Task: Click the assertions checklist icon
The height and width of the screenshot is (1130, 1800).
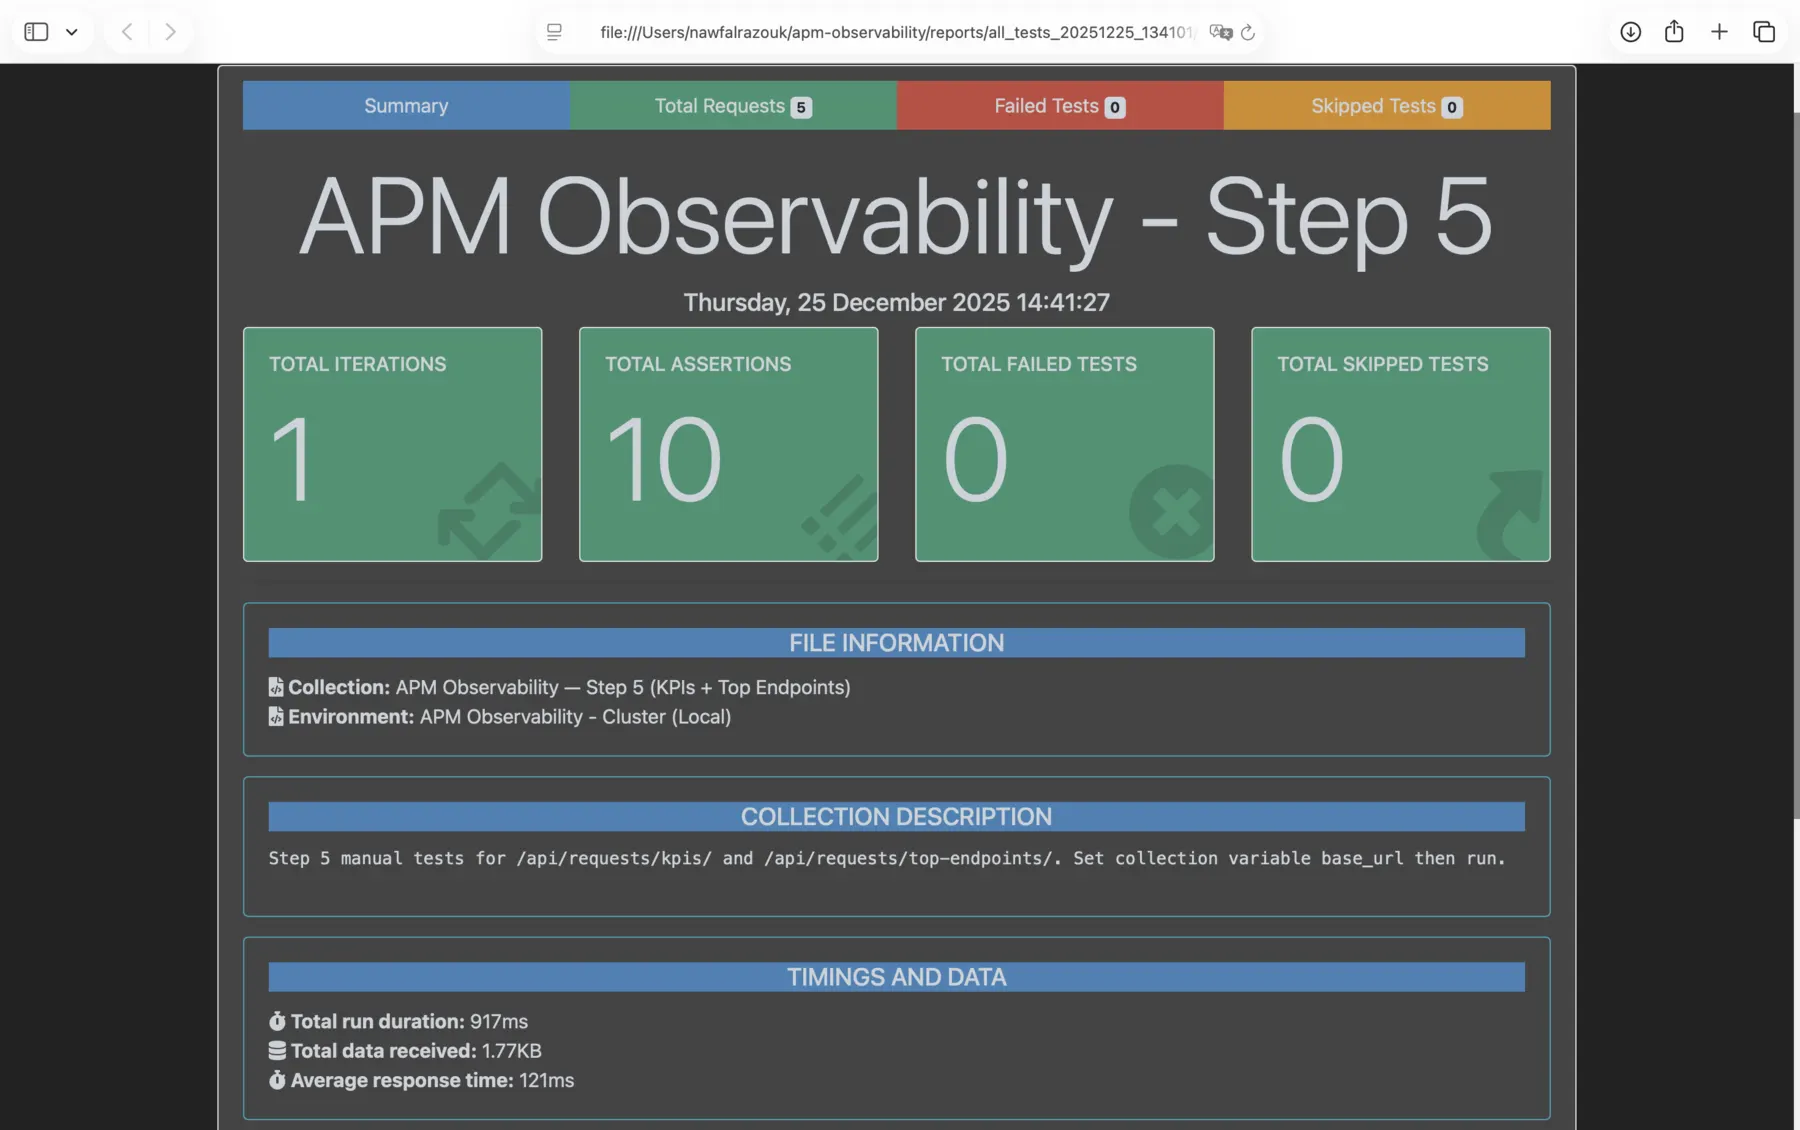Action: 840,517
